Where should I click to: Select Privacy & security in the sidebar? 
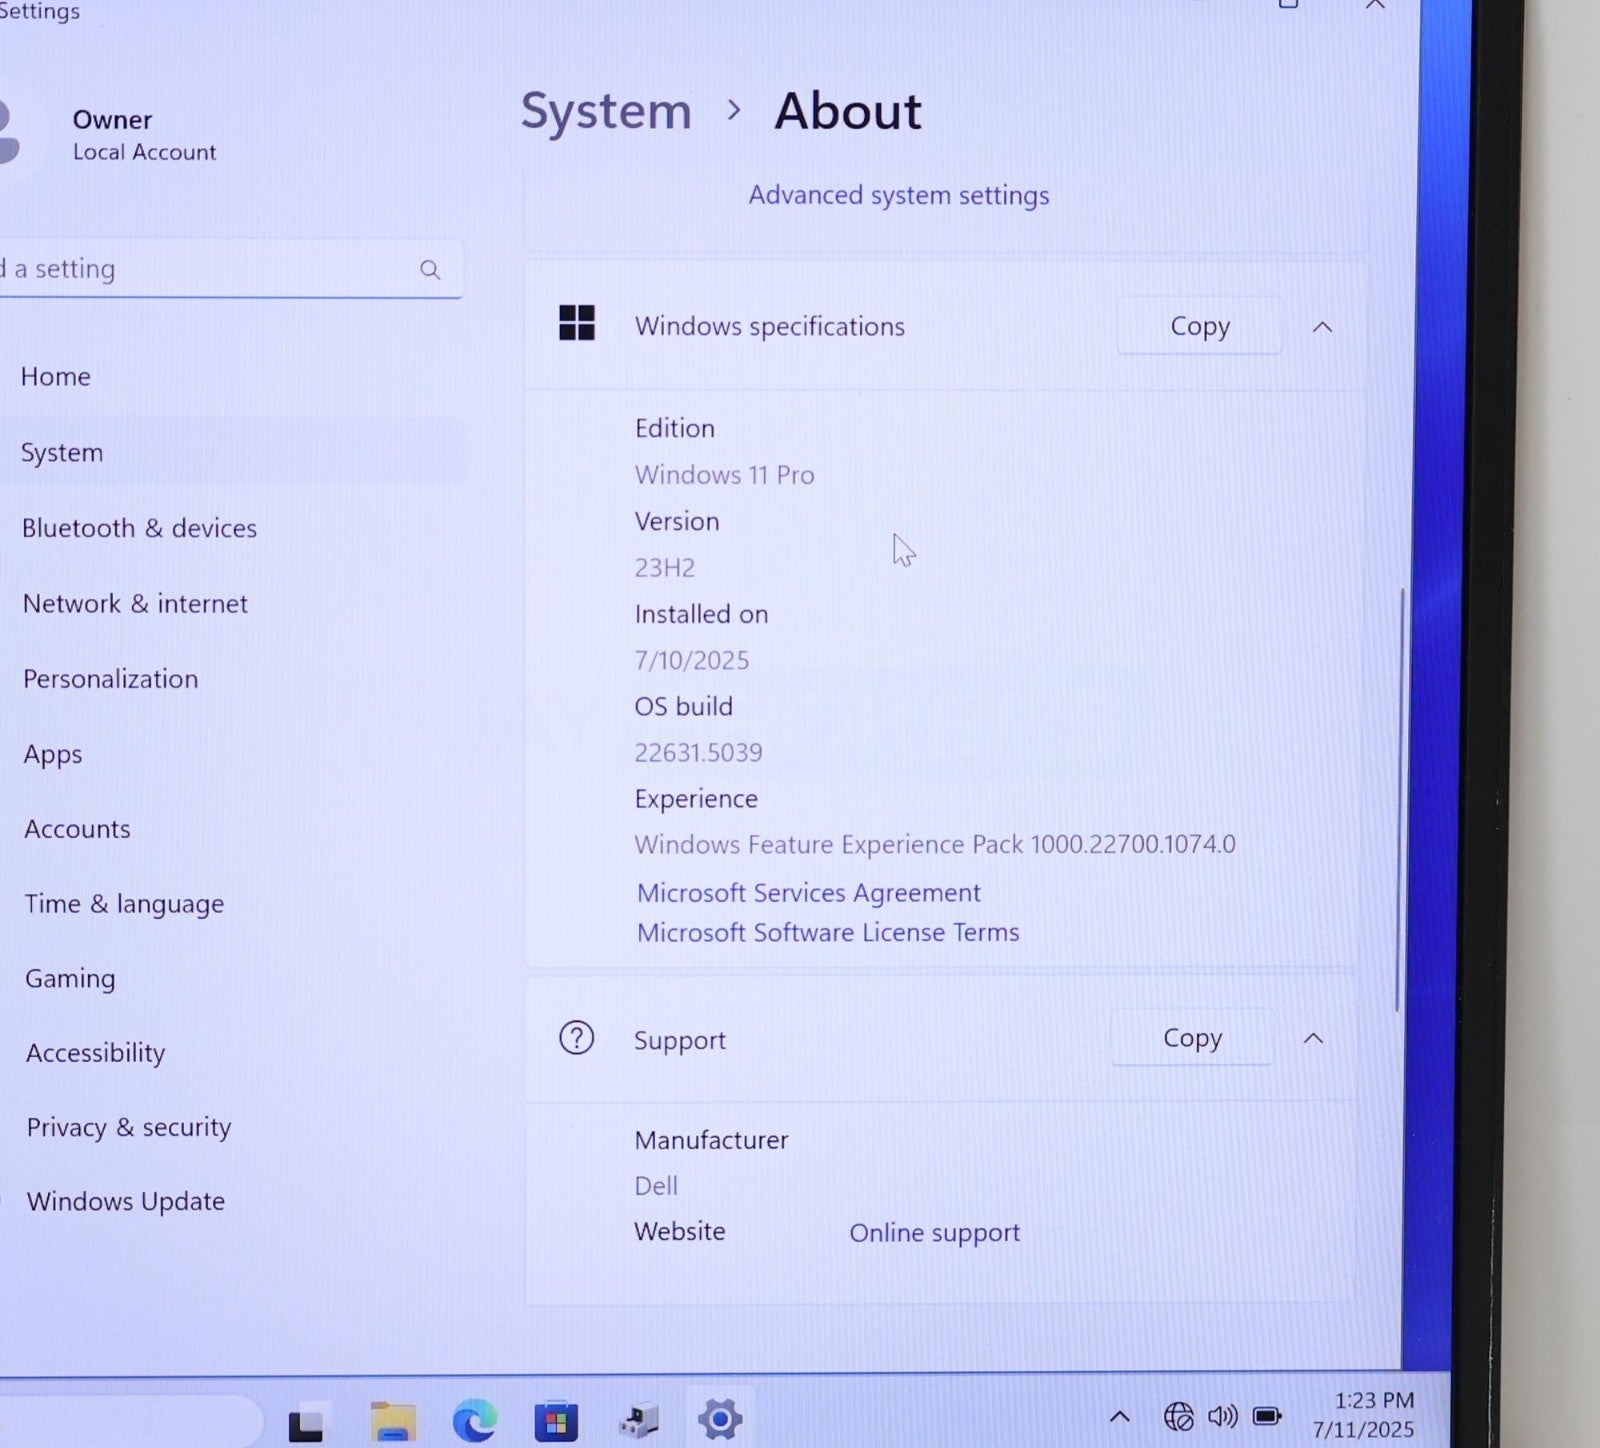(x=128, y=1127)
